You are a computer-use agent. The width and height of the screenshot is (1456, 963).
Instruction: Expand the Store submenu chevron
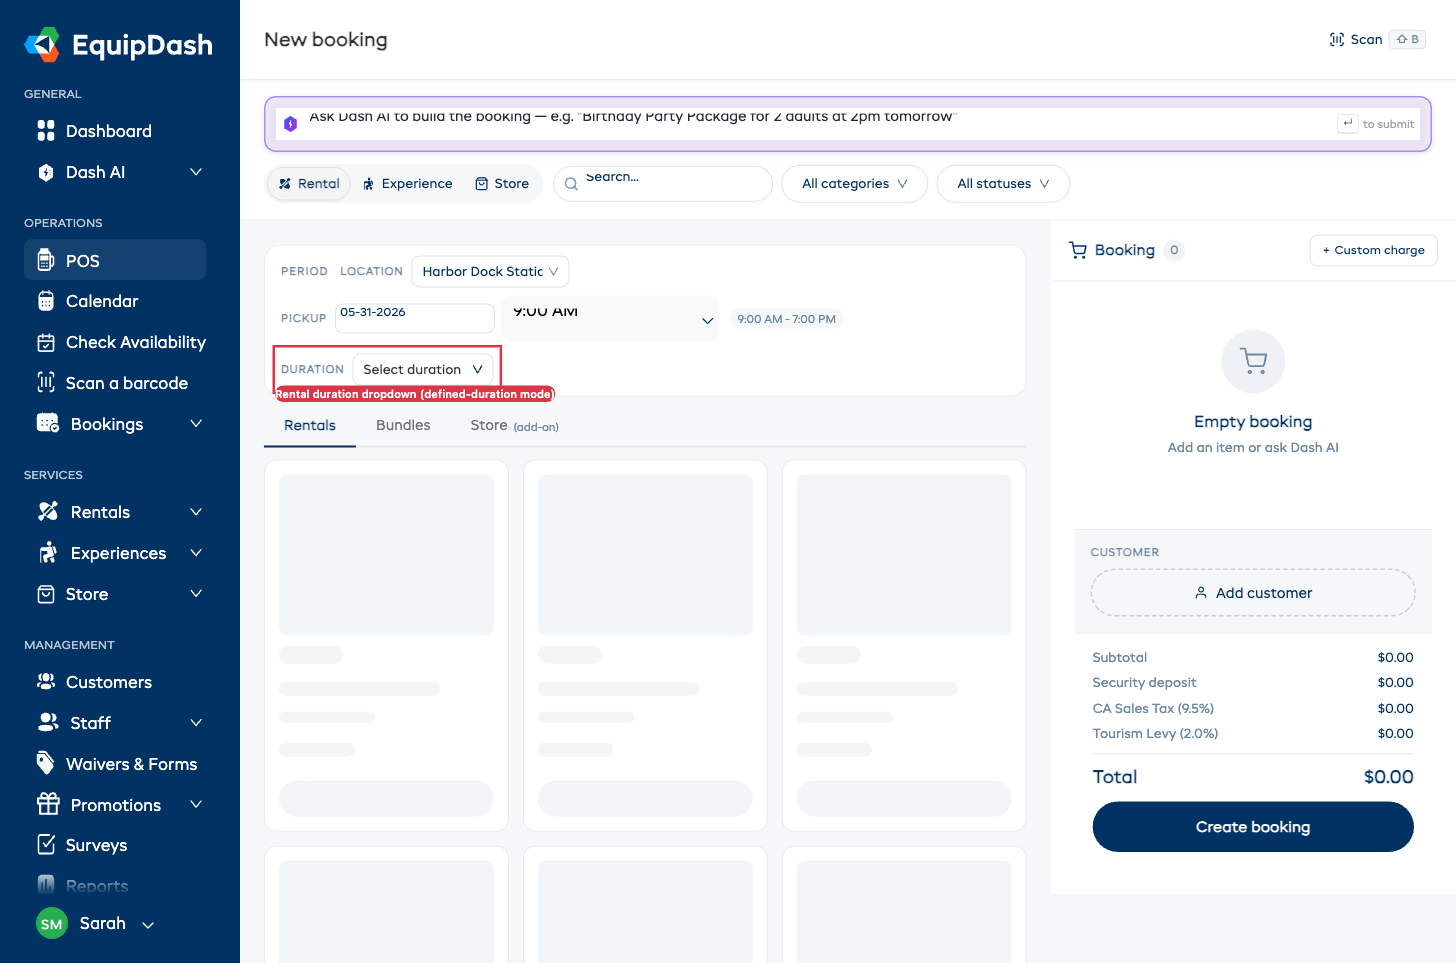[x=196, y=594]
